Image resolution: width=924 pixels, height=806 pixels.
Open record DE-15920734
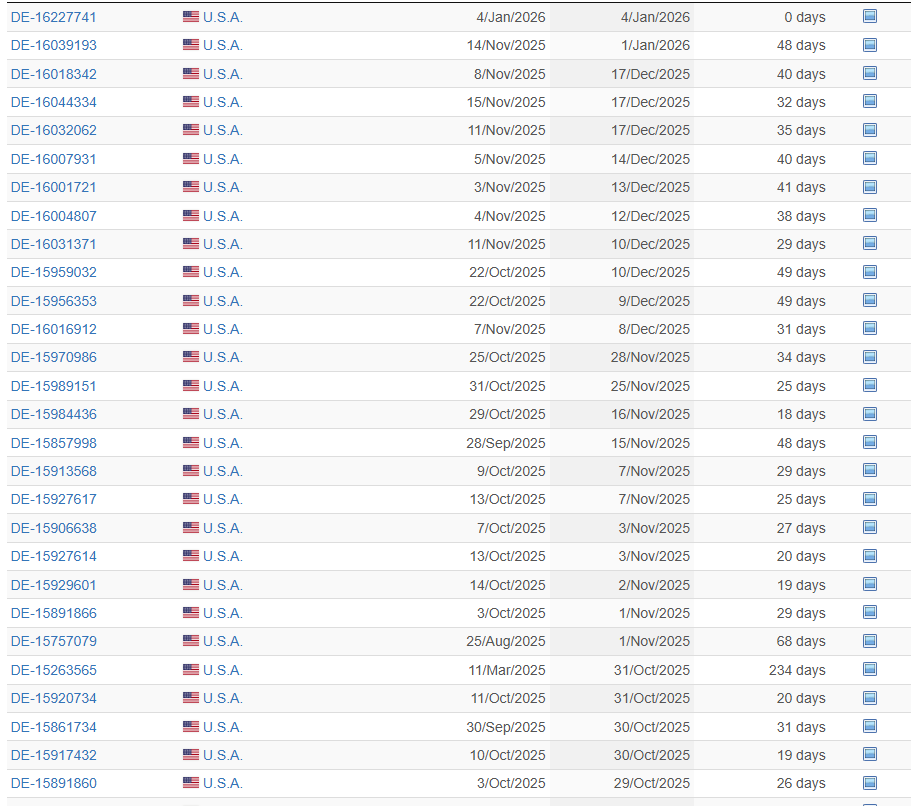tap(54, 698)
